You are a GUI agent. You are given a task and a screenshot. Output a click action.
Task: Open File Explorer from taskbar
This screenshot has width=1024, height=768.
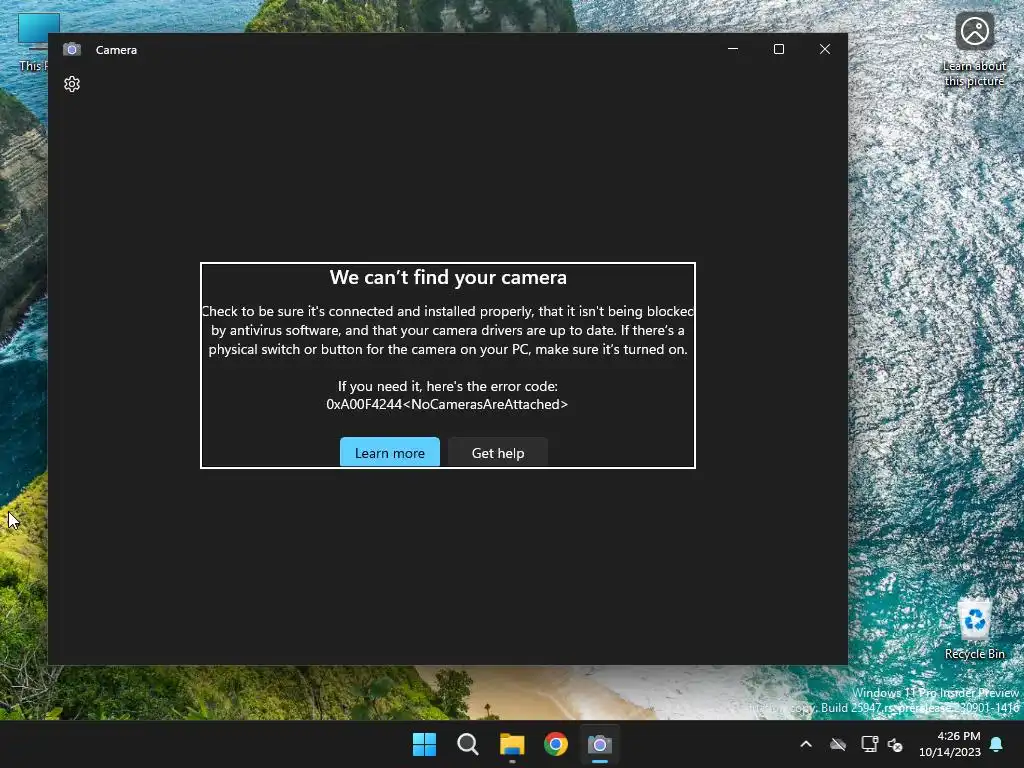tap(512, 744)
